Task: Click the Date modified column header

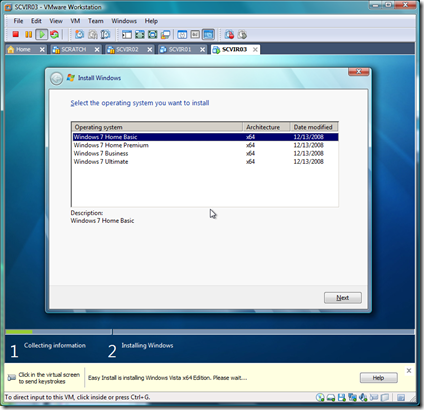Action: coord(314,127)
